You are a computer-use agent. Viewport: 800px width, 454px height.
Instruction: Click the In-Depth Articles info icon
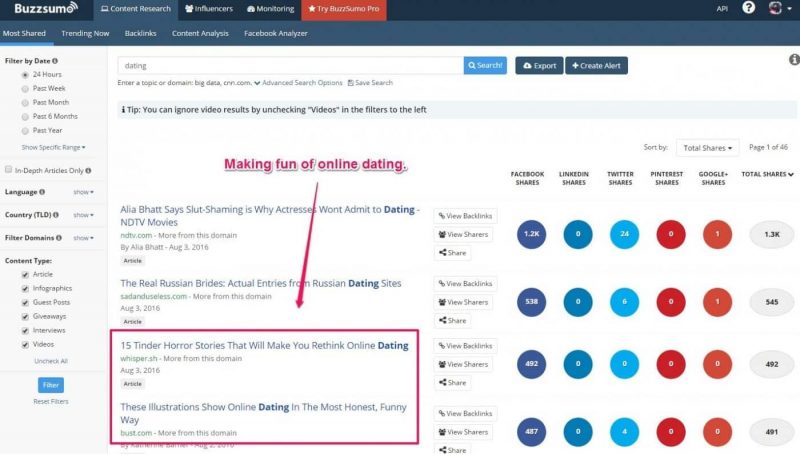point(88,170)
